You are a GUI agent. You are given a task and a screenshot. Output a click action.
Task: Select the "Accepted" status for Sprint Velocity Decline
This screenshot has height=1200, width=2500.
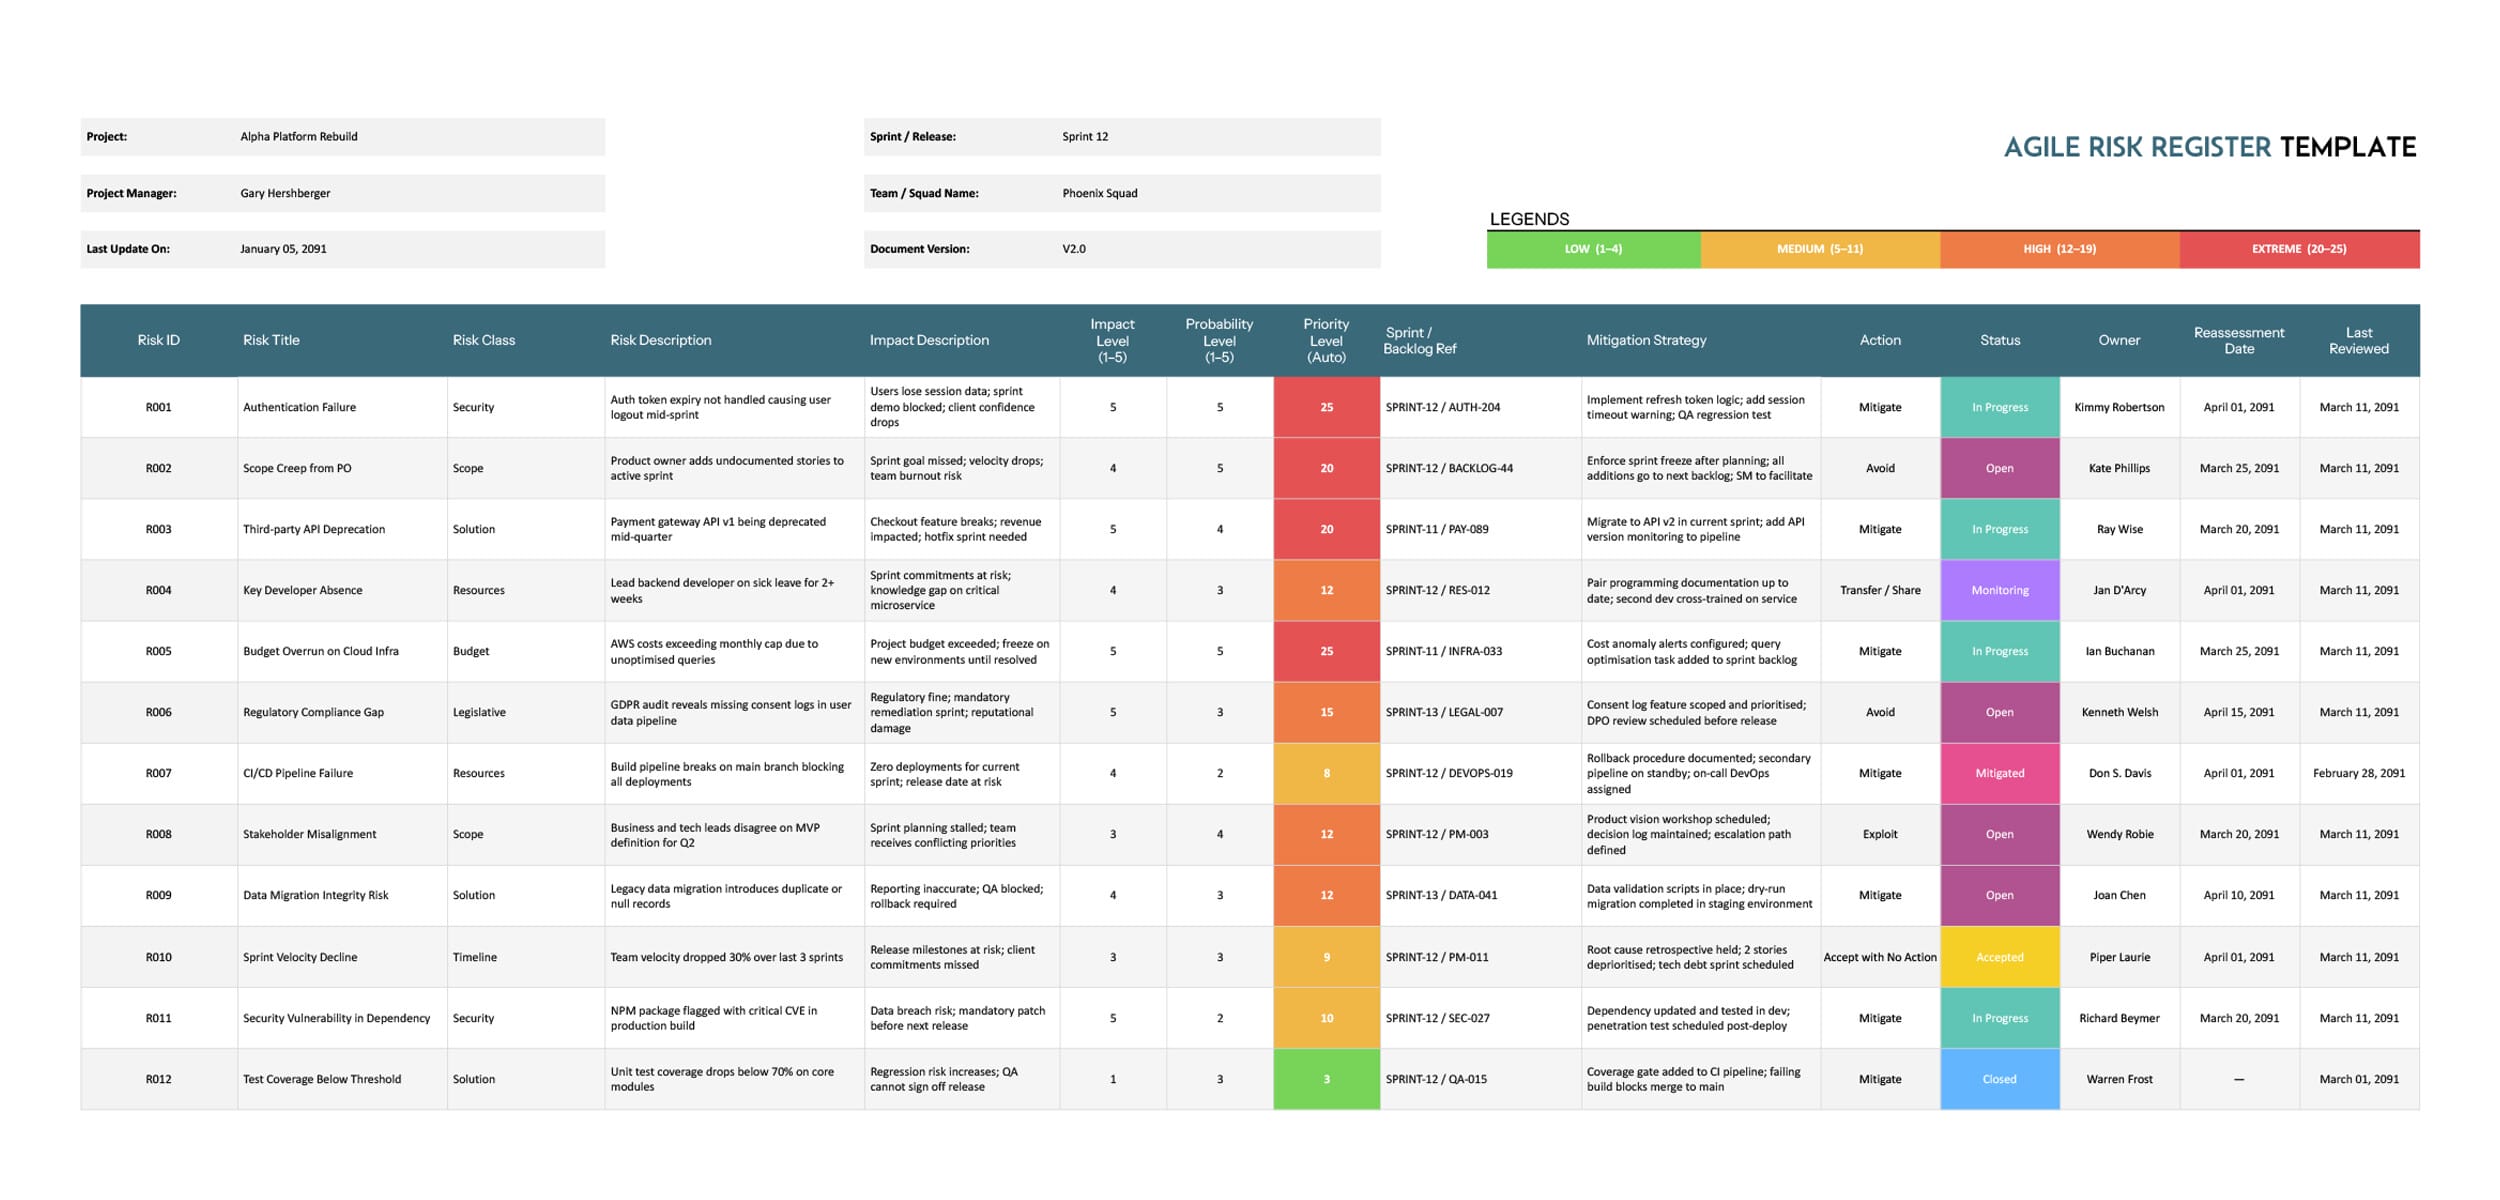(x=1999, y=956)
